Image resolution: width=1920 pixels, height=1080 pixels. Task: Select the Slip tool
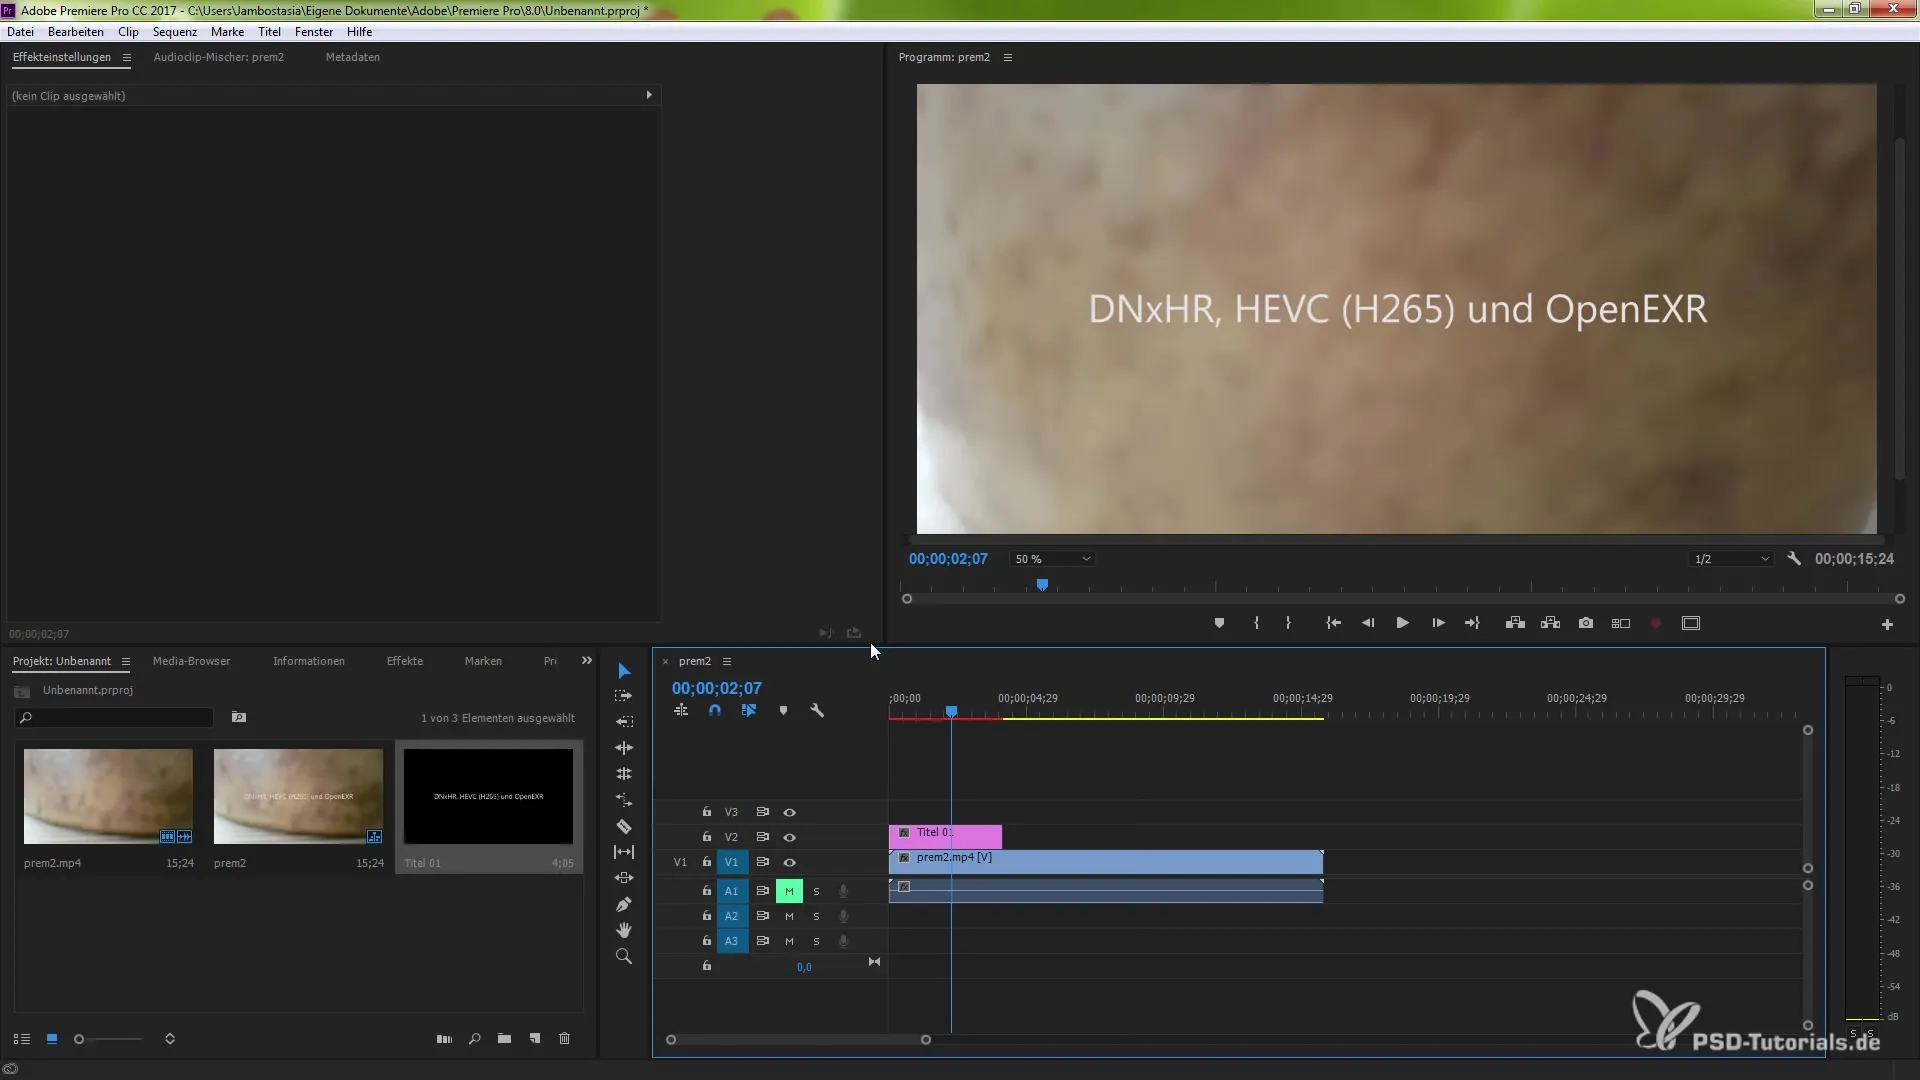(x=624, y=852)
